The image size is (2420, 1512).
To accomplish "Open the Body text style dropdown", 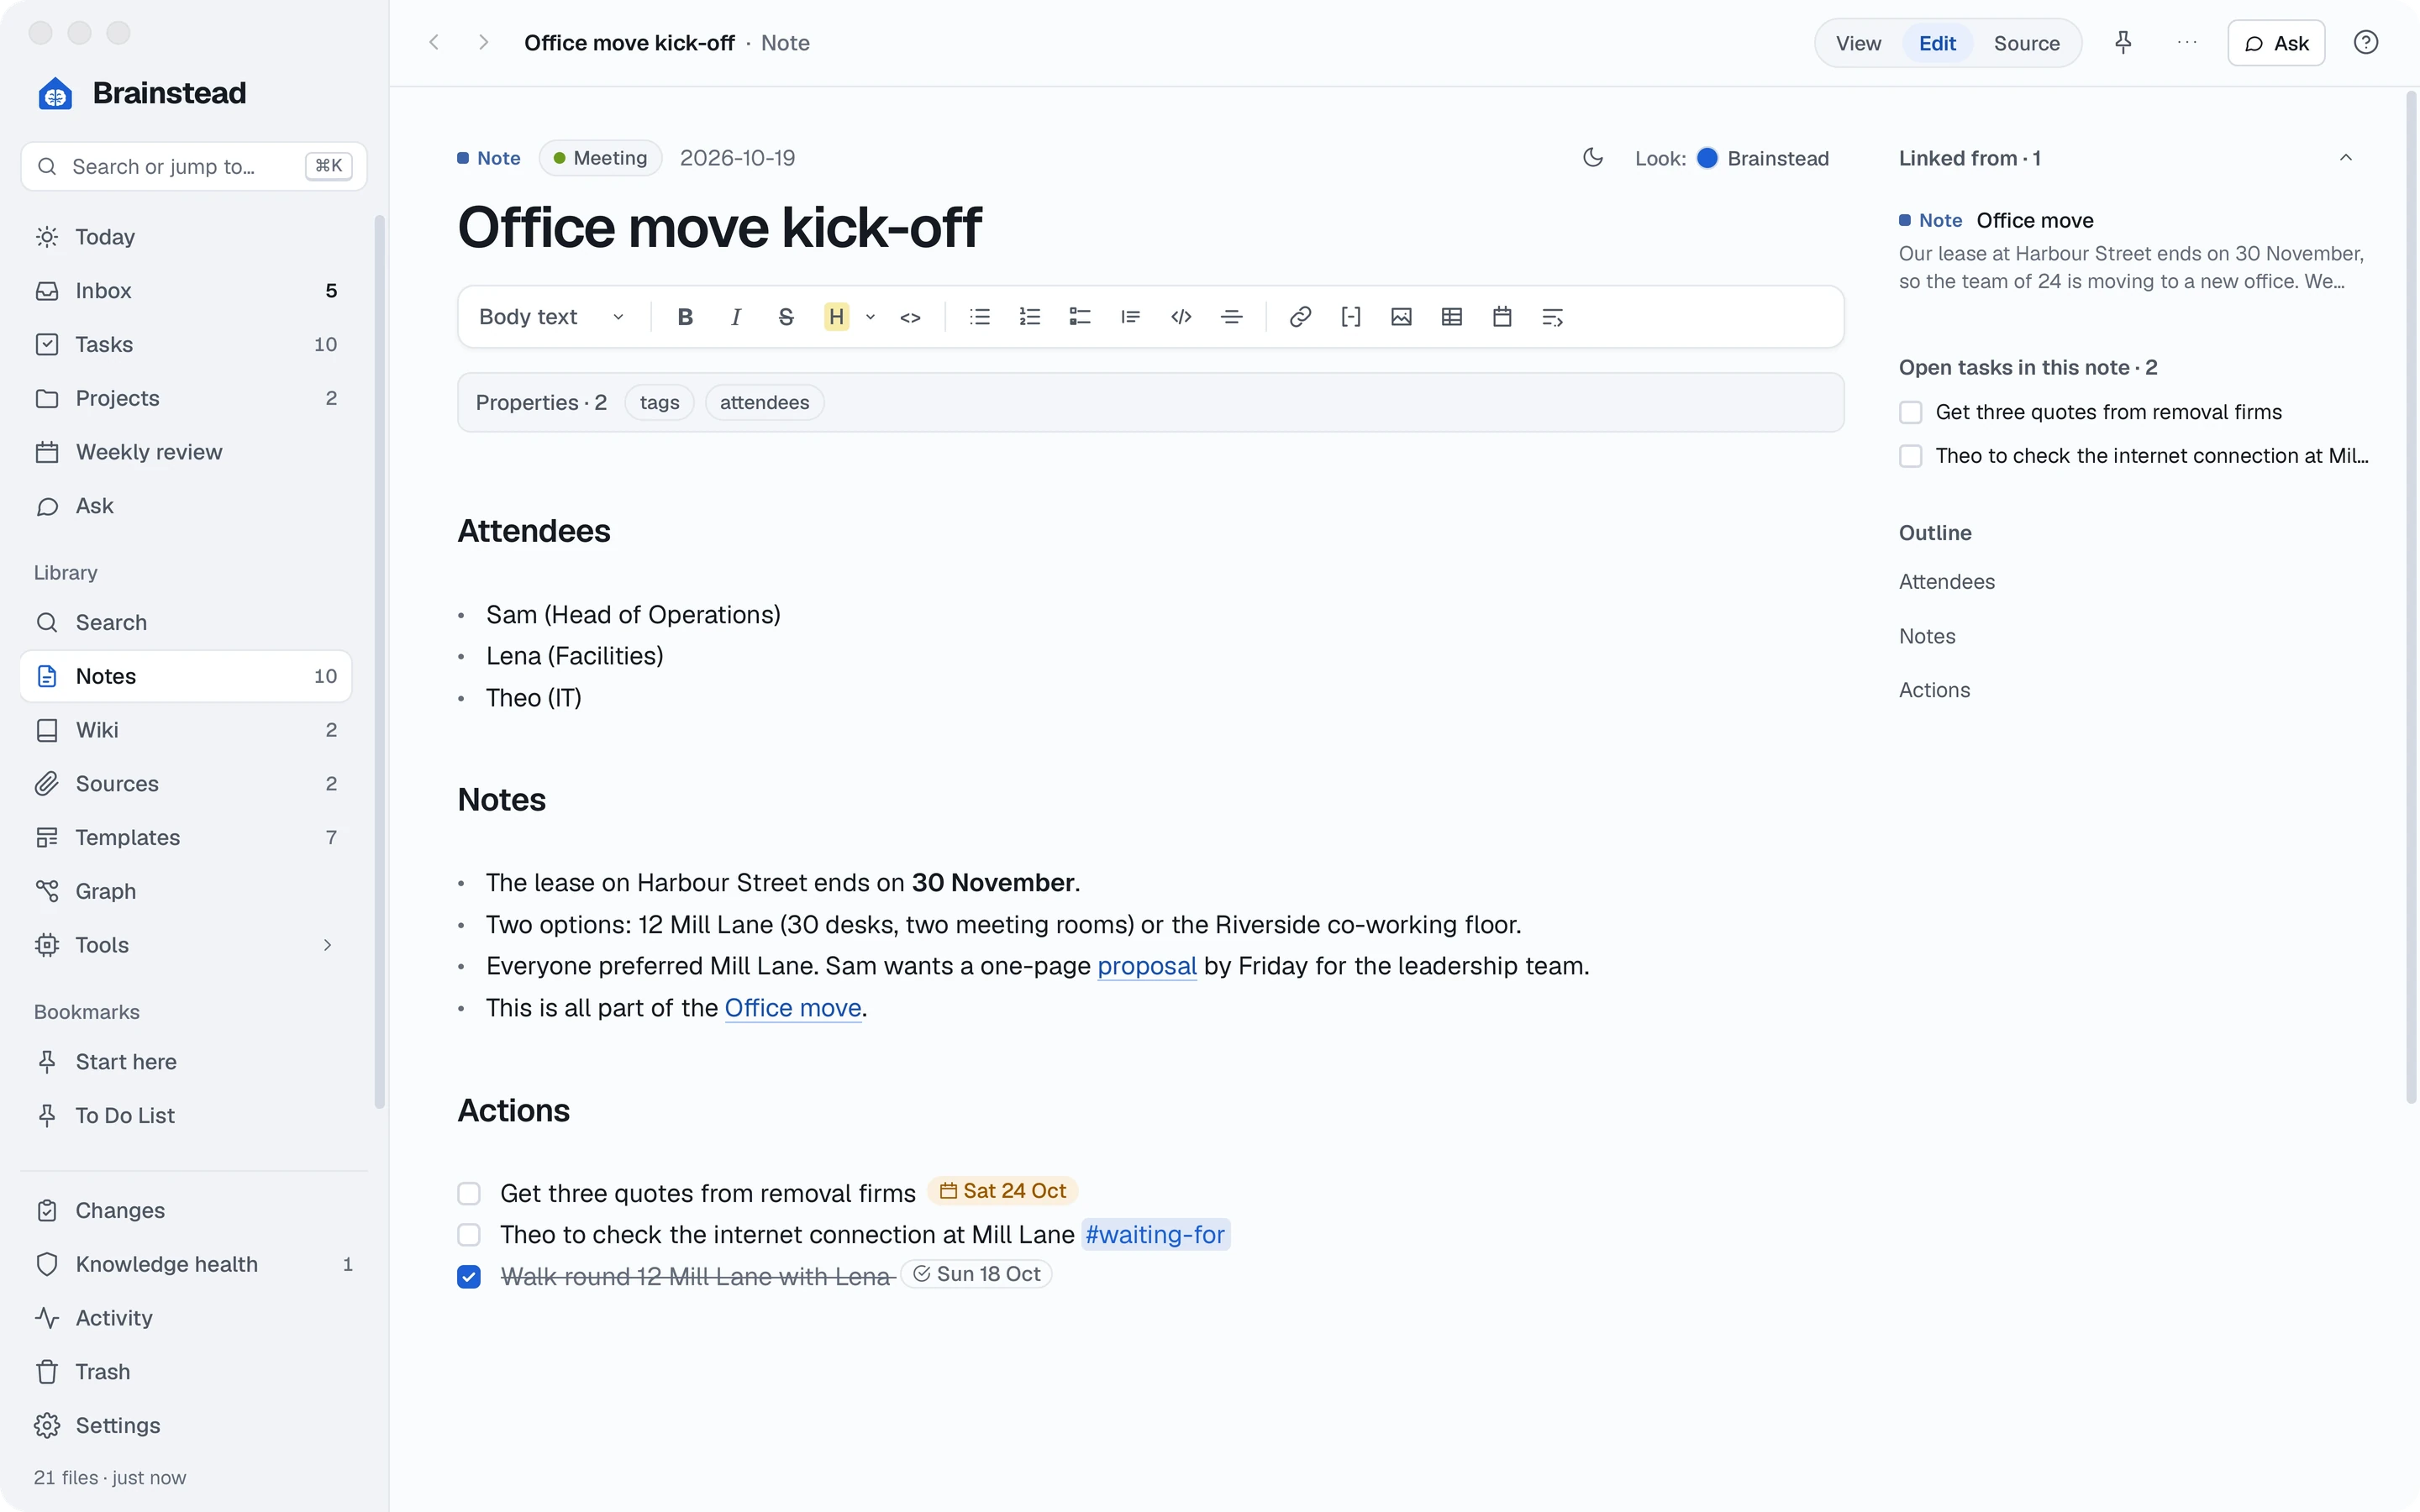I will [x=551, y=317].
